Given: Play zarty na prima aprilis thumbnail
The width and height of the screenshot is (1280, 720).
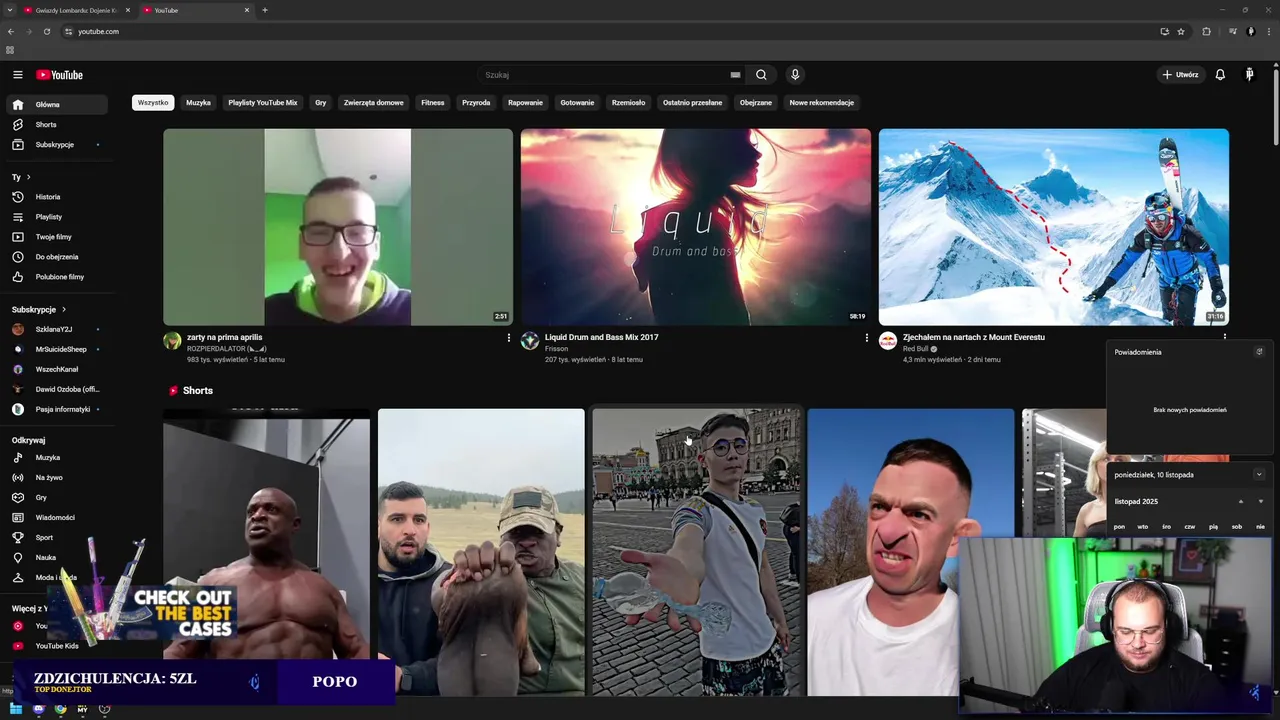Looking at the screenshot, I should [x=338, y=227].
